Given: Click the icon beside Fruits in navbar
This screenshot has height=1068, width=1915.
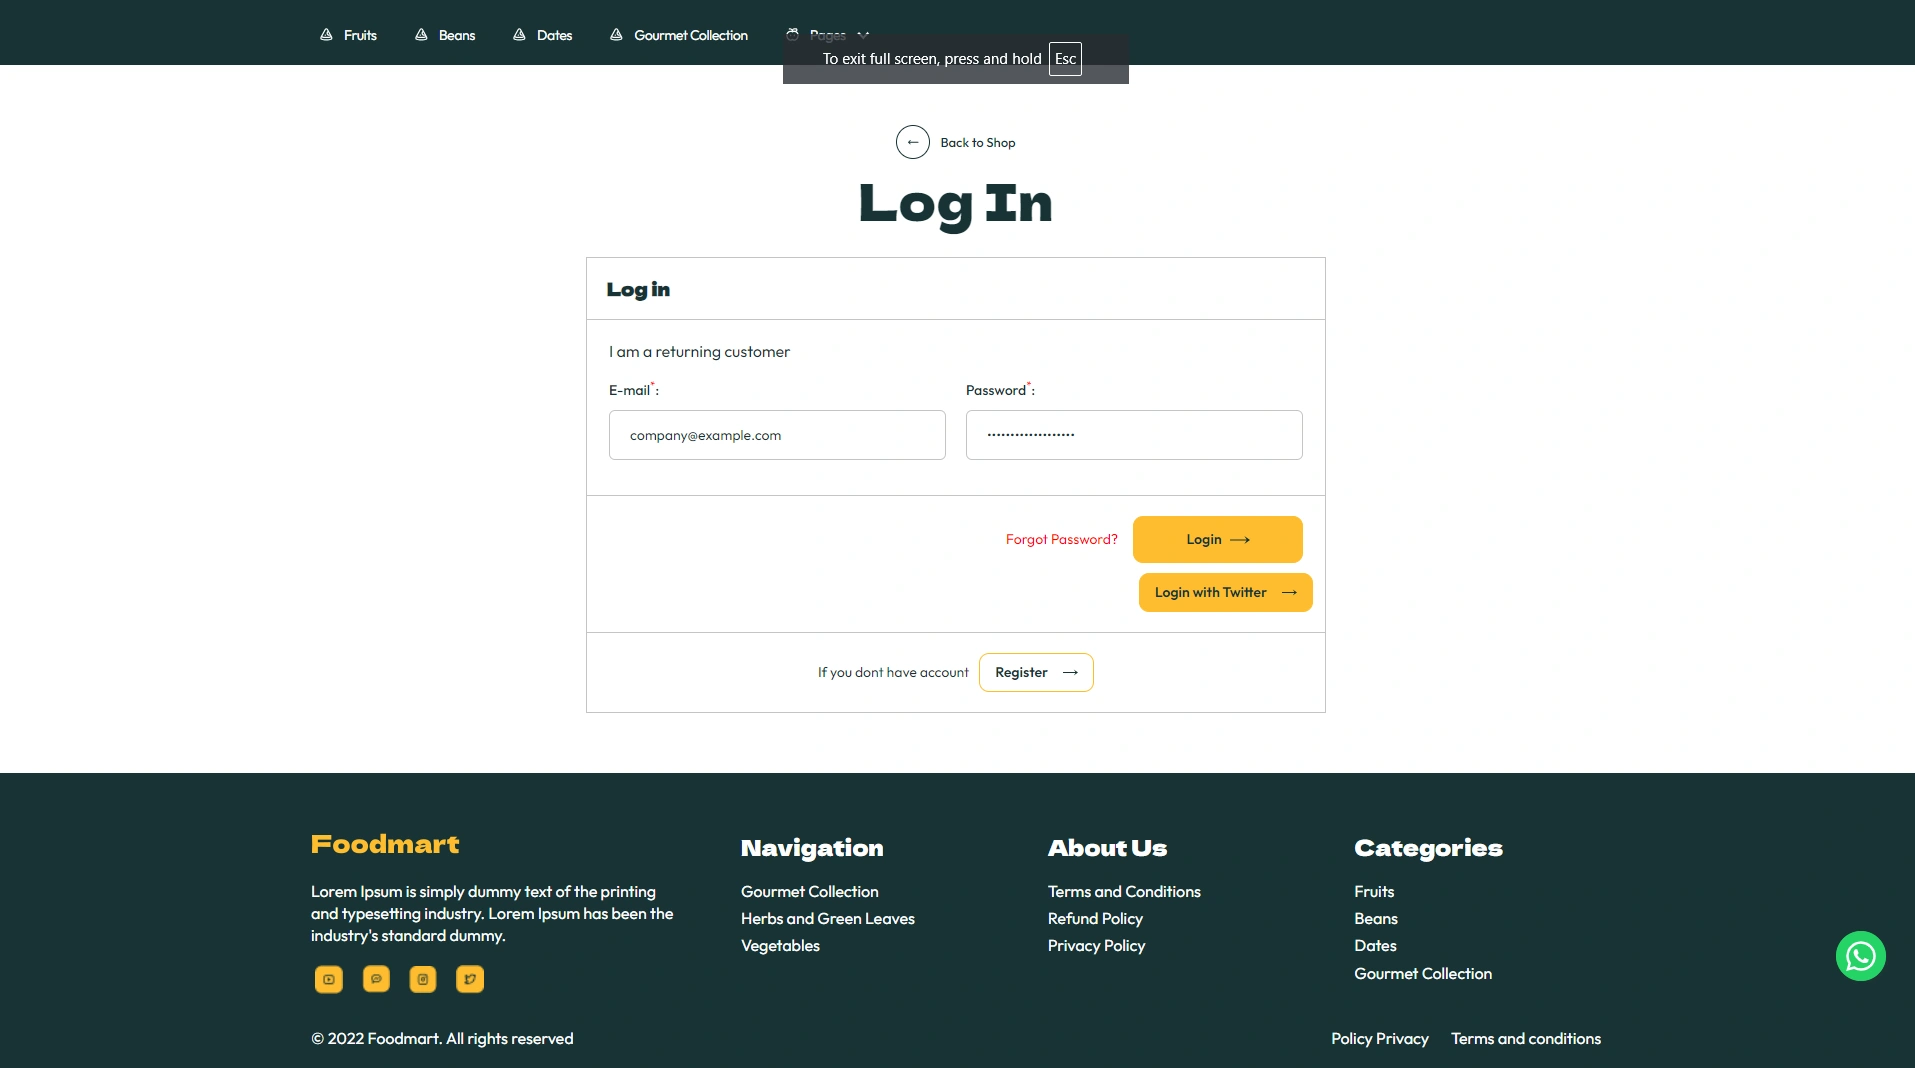Looking at the screenshot, I should tap(326, 35).
